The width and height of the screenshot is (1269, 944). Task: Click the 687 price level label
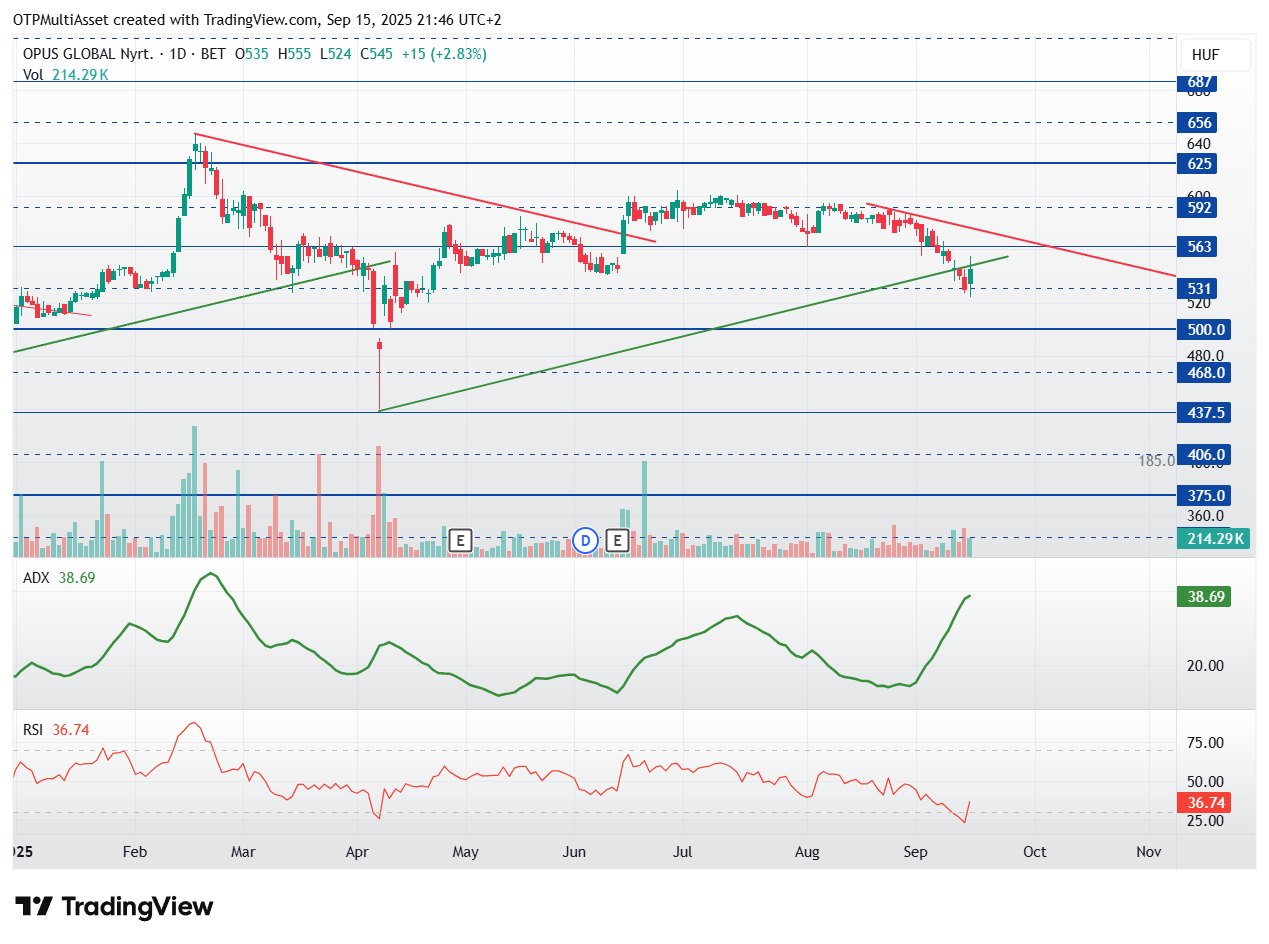(1201, 82)
